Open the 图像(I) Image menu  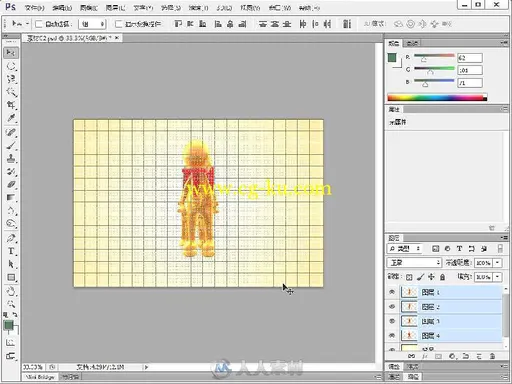(x=89, y=8)
